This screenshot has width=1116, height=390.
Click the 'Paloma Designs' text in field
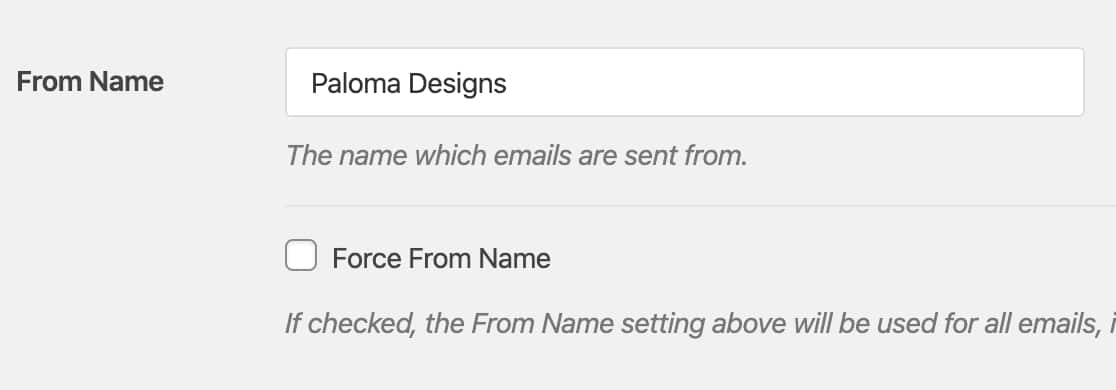[409, 83]
